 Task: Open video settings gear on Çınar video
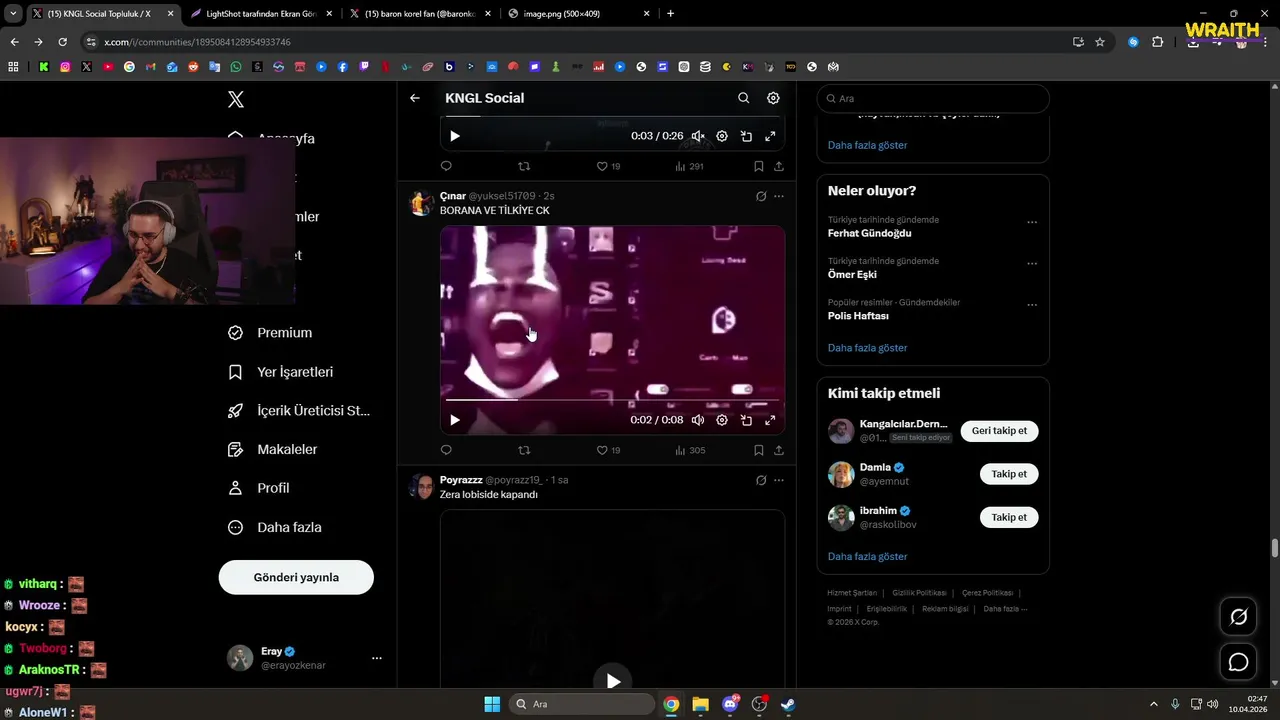722,420
